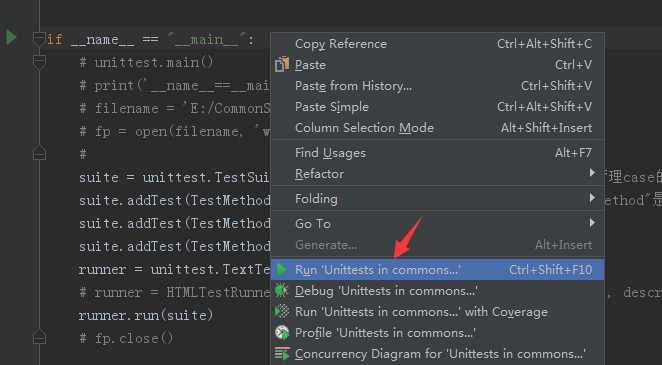Click the Debug bug icon
Image resolution: width=662 pixels, height=365 pixels.
[x=281, y=290]
